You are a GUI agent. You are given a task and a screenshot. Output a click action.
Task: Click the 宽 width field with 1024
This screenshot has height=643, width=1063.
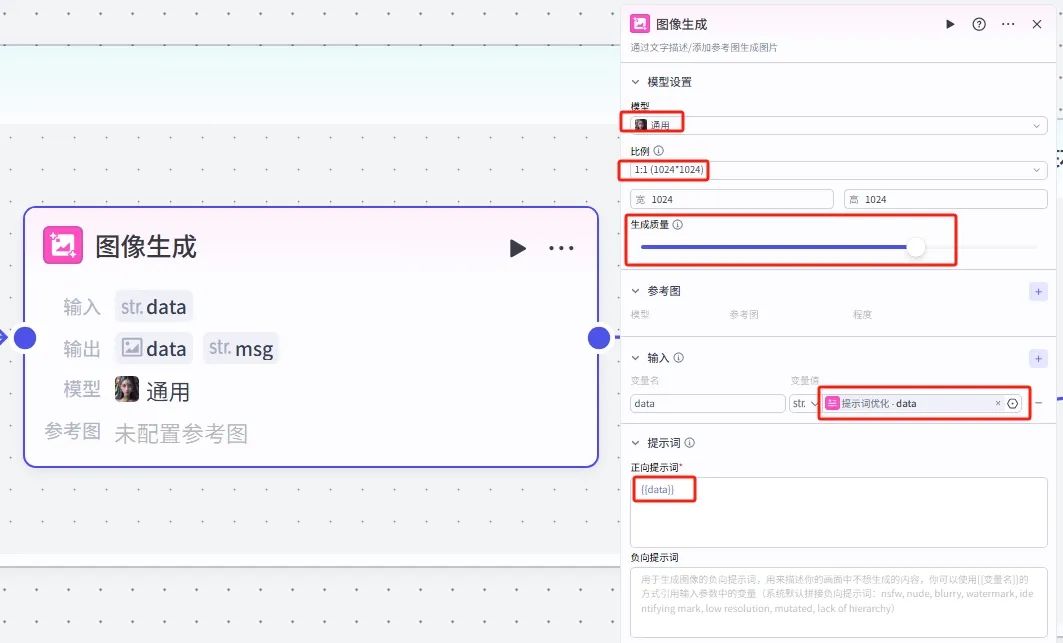pyautogui.click(x=731, y=199)
